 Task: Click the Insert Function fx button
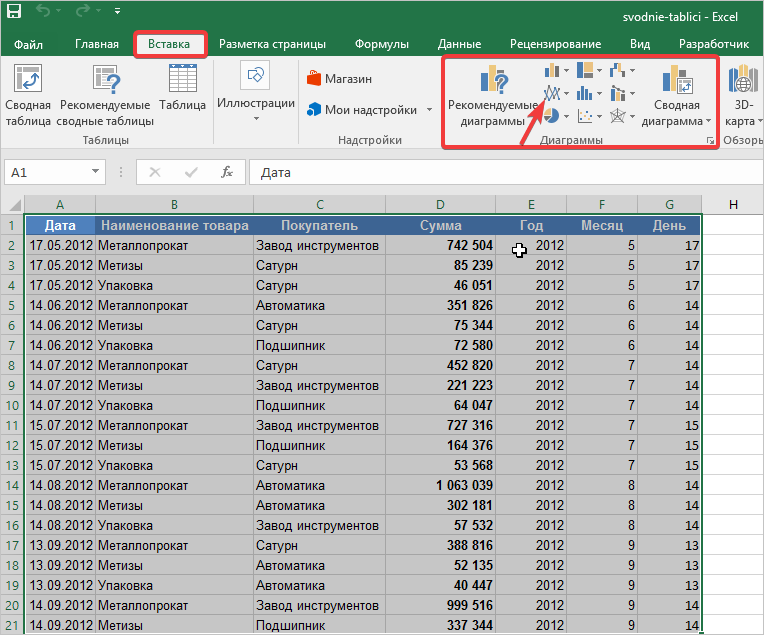point(227,172)
